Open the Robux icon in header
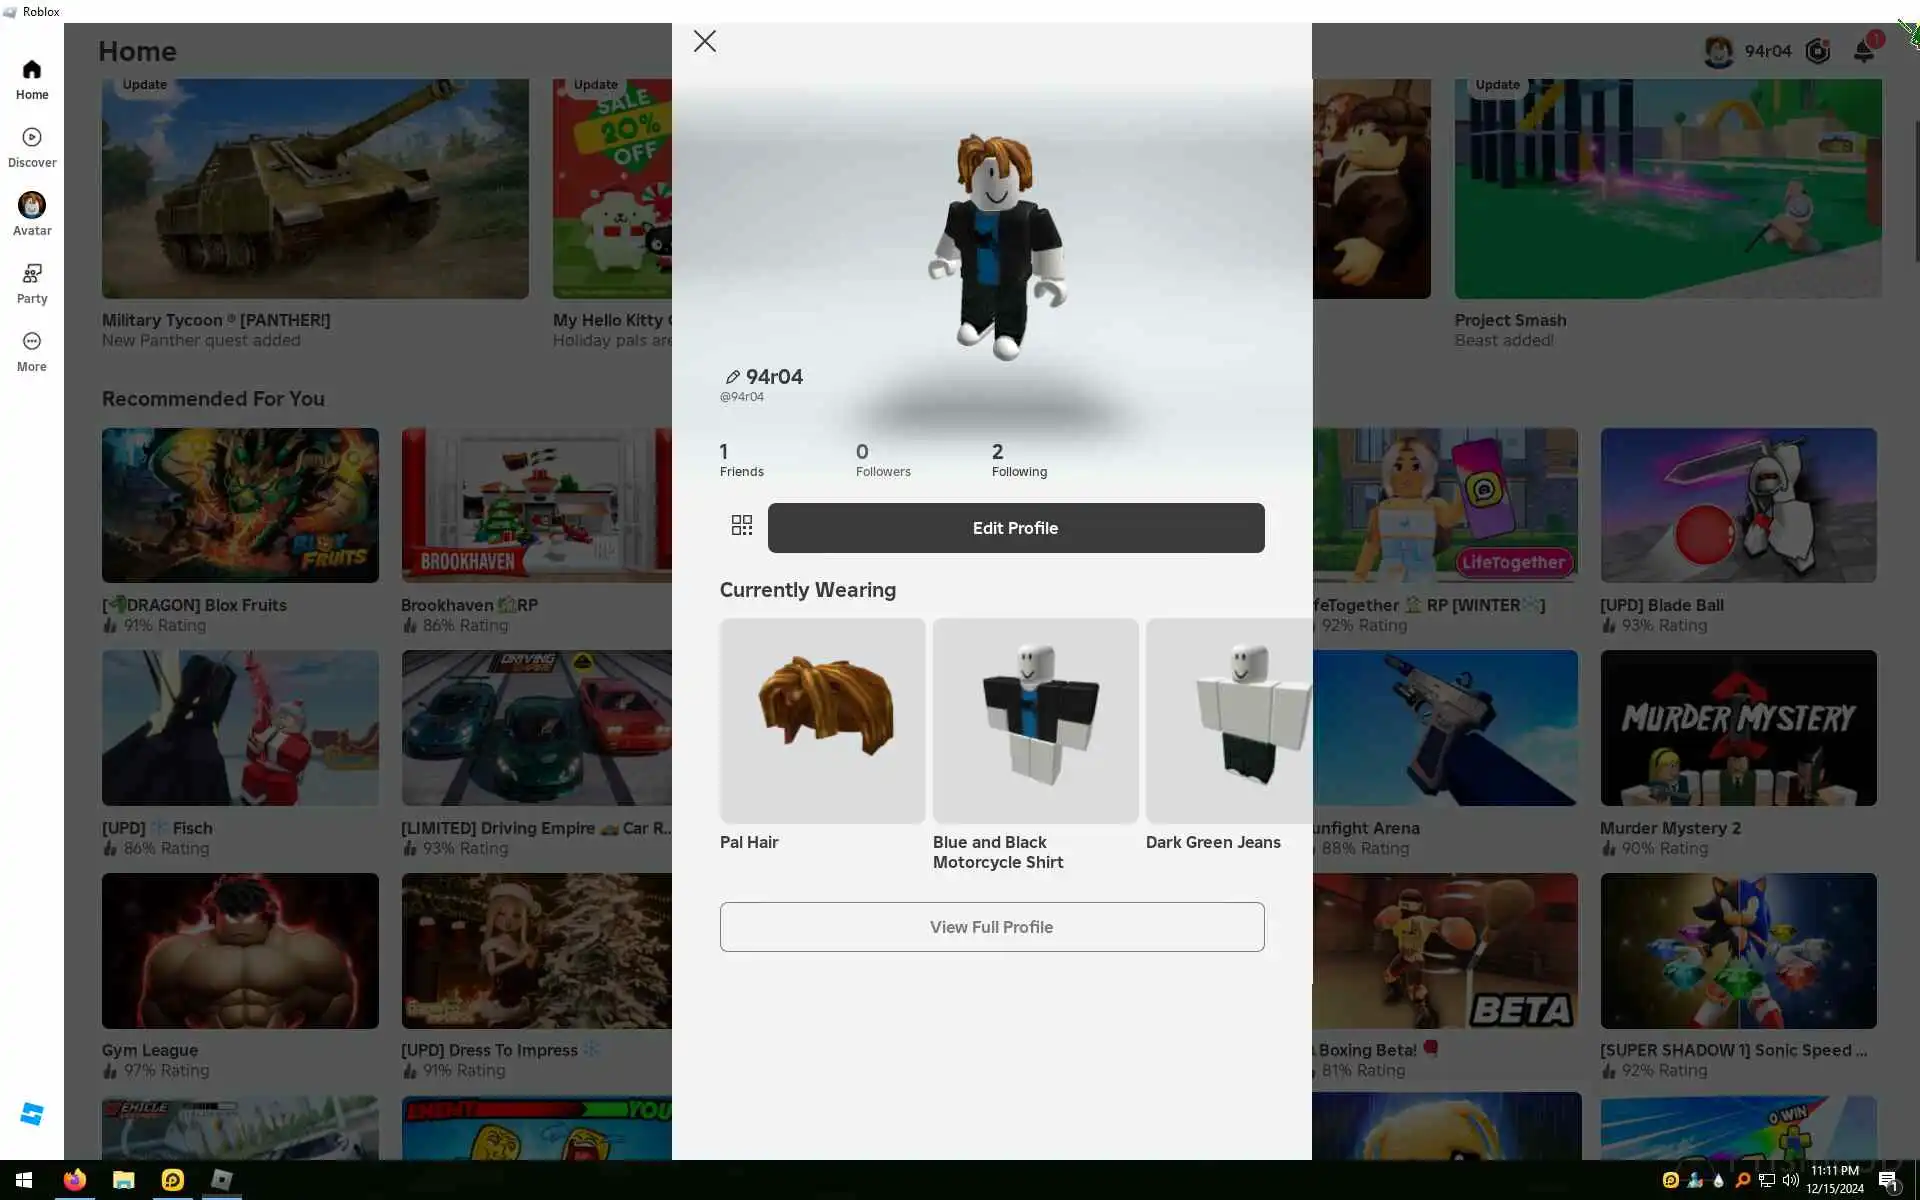The image size is (1920, 1200). 1817,51
